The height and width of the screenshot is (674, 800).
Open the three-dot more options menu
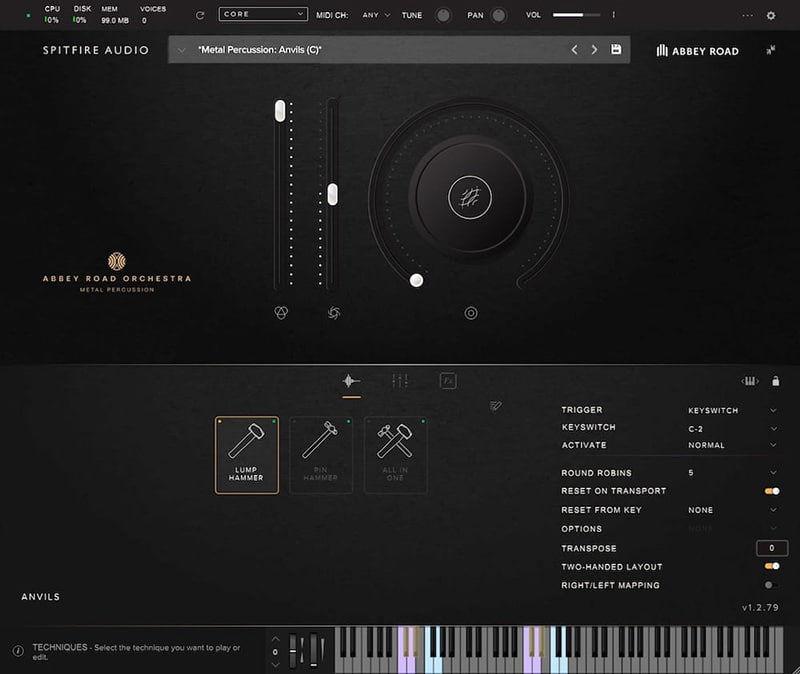click(x=747, y=15)
